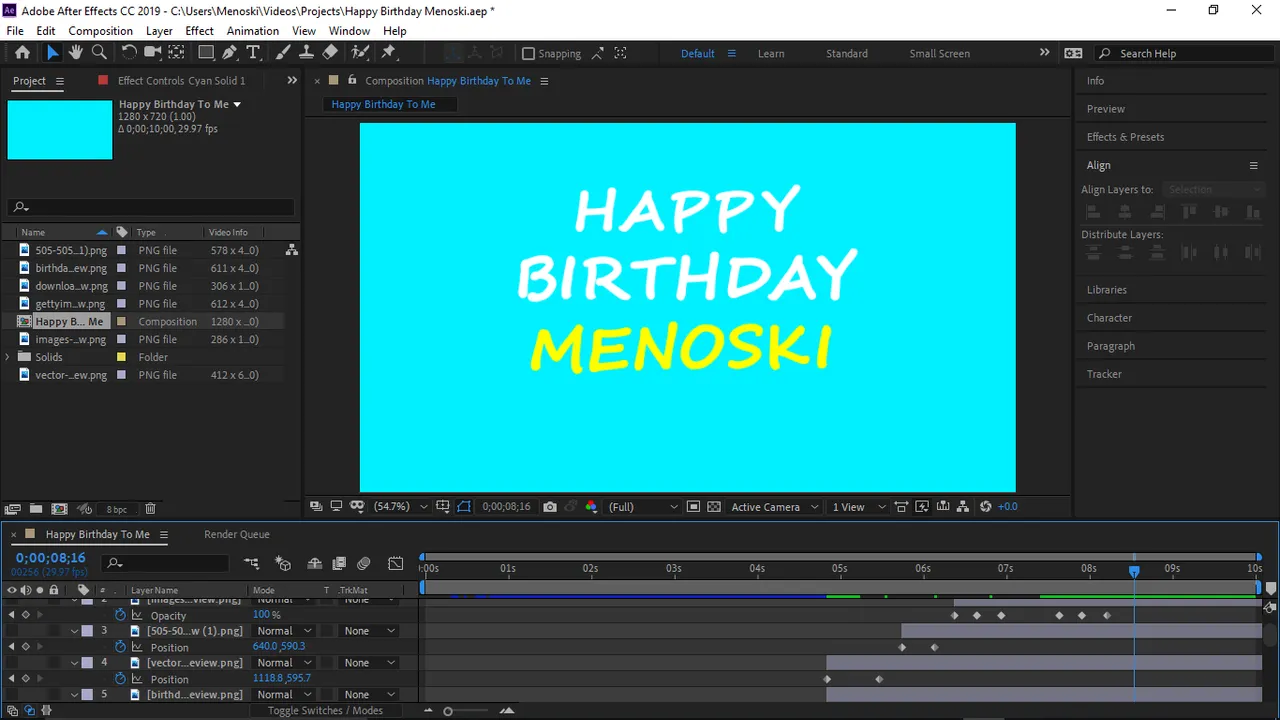Expand the Solids folder in Project panel
Screen dimensions: 1280x720
coord(8,357)
